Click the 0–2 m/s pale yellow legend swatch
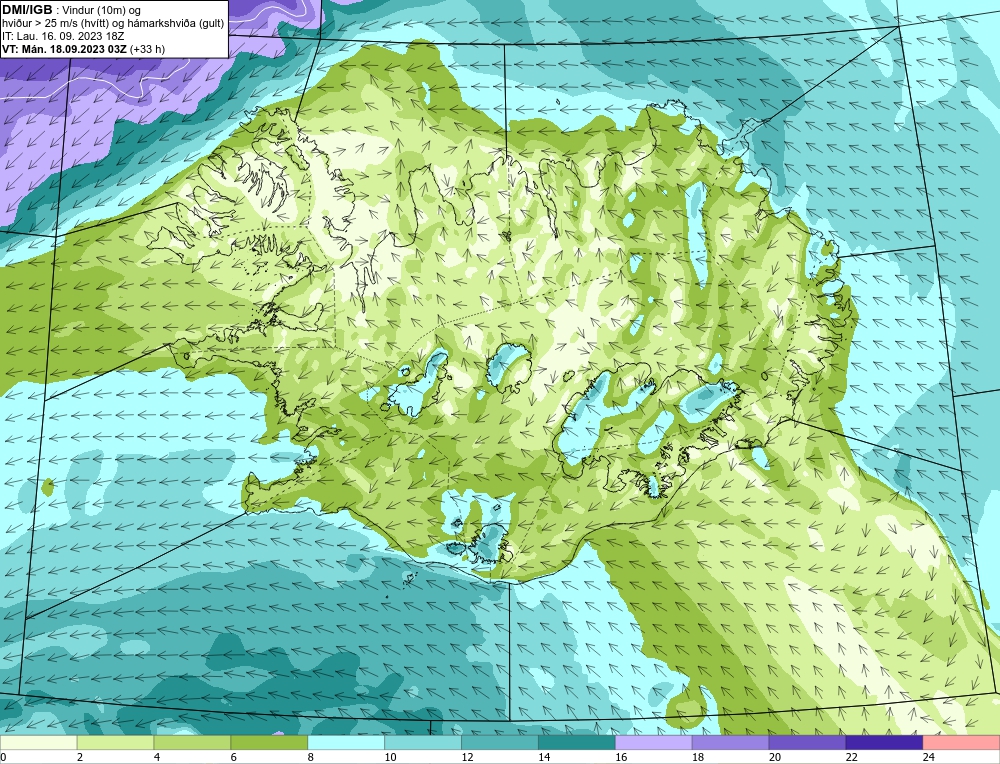Screen dimensions: 1000x764 coord(38,743)
